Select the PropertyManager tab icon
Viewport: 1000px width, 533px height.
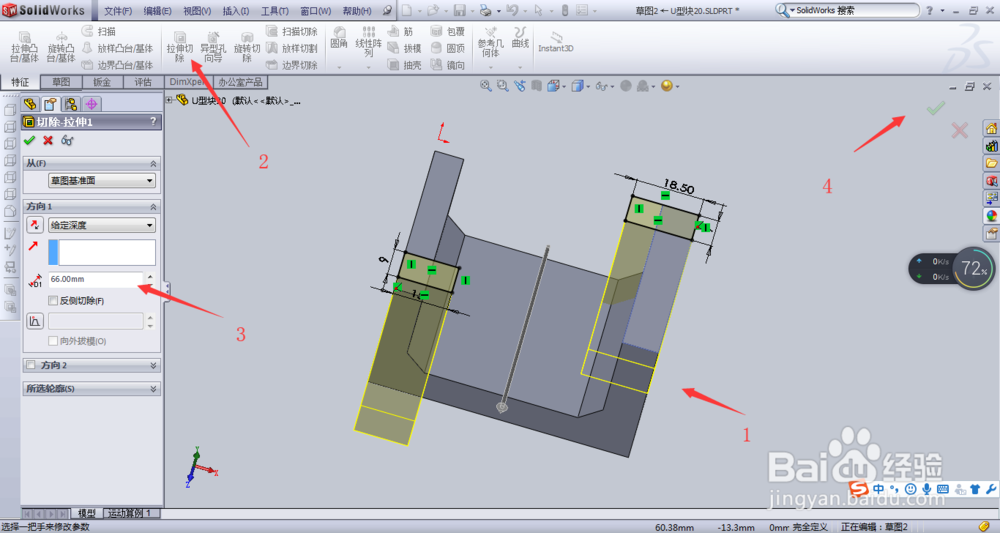[x=50, y=104]
